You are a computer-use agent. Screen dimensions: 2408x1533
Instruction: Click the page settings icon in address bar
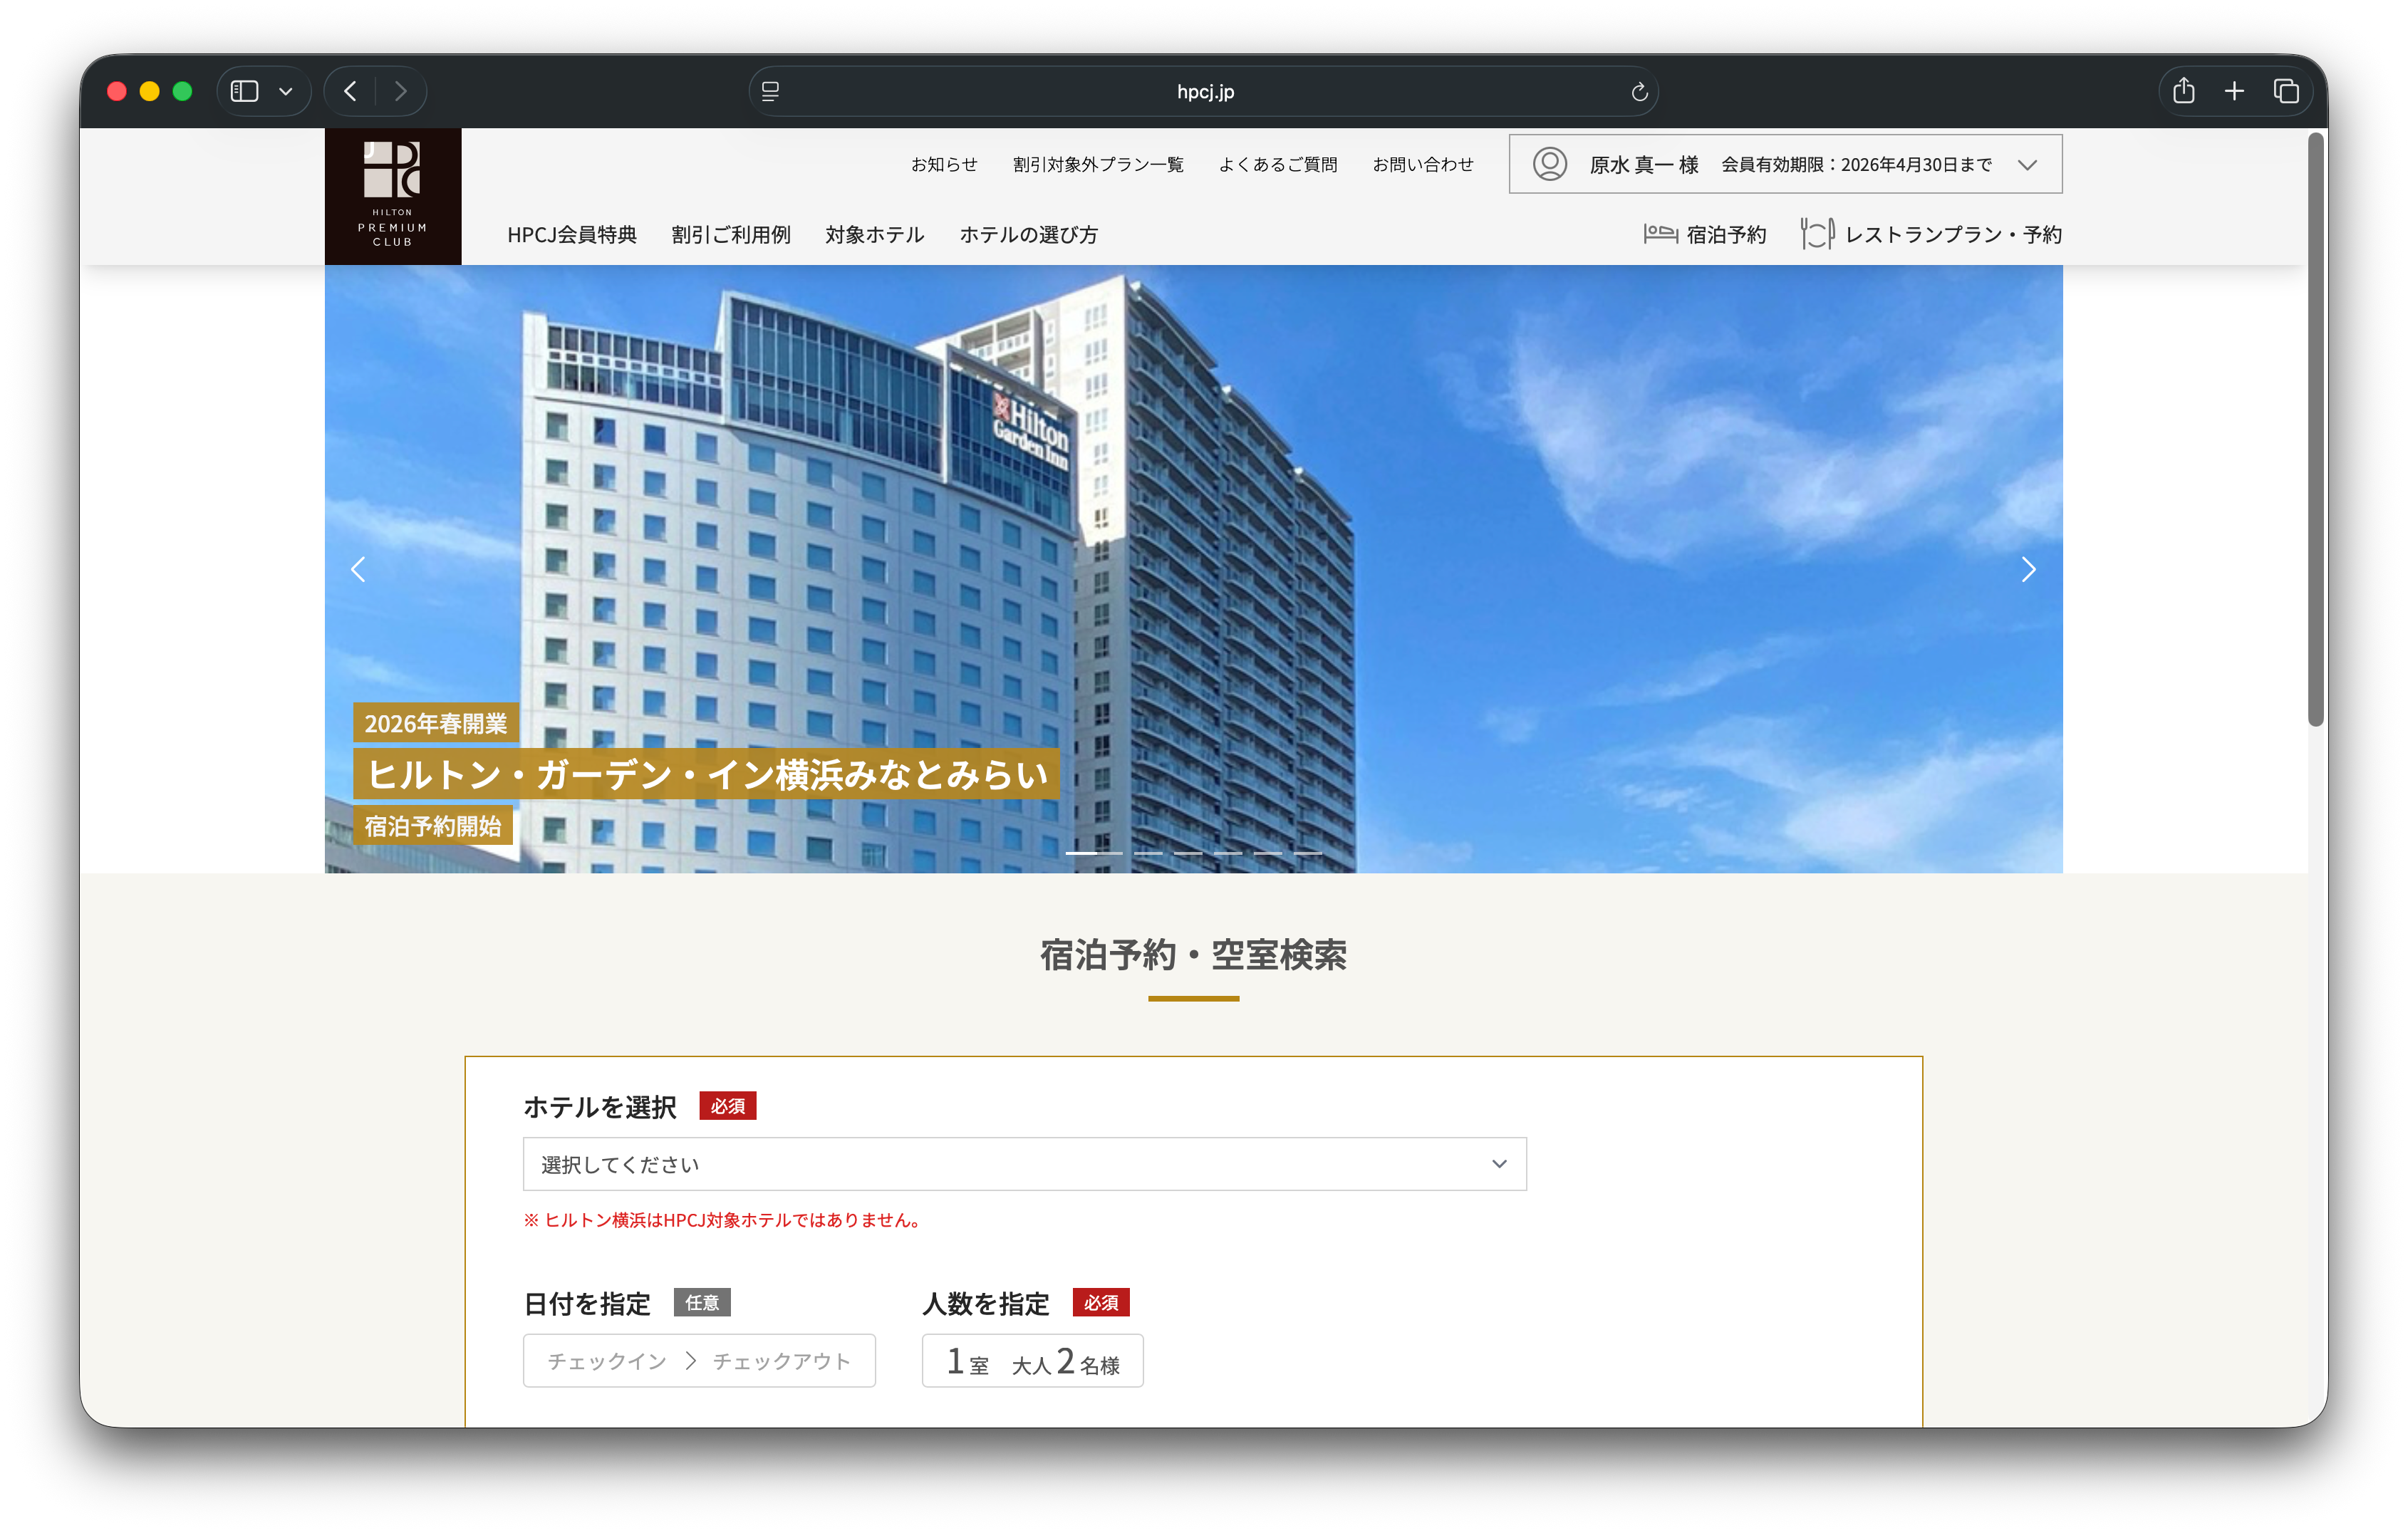pos(770,92)
